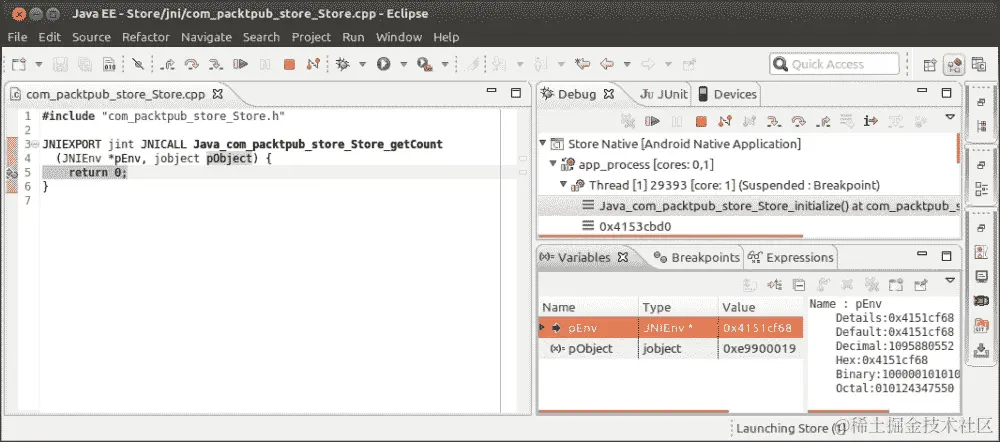1000x442 pixels.
Task: Open the Navigate menu
Action: click(x=206, y=37)
